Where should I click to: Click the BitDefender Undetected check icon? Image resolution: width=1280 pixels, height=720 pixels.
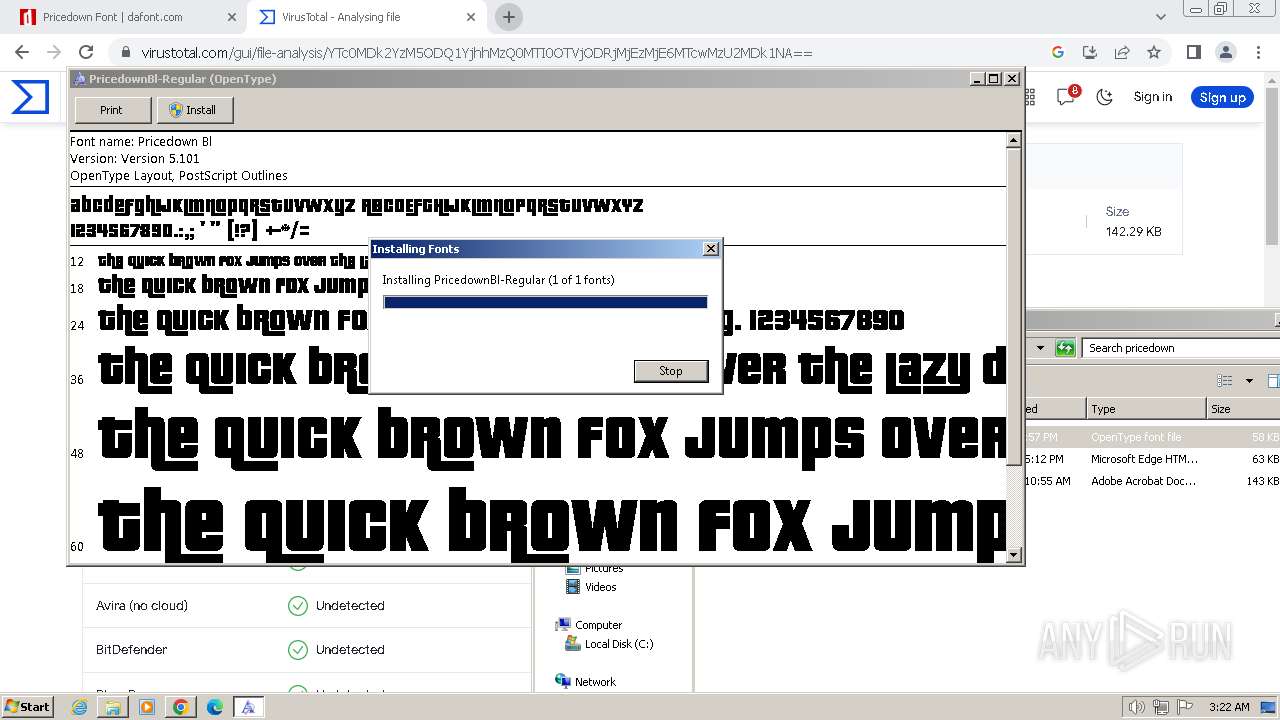click(x=297, y=650)
